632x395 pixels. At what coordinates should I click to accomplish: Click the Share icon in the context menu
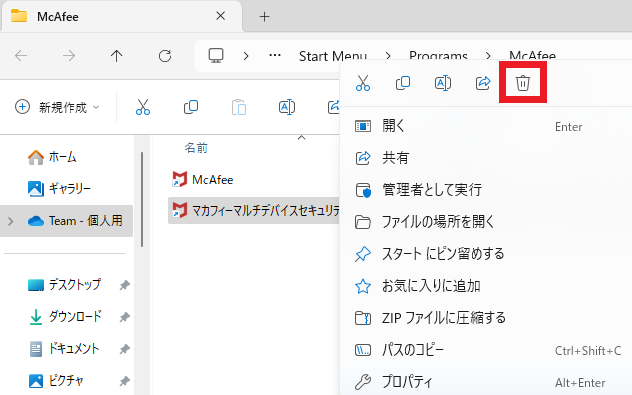tap(483, 83)
